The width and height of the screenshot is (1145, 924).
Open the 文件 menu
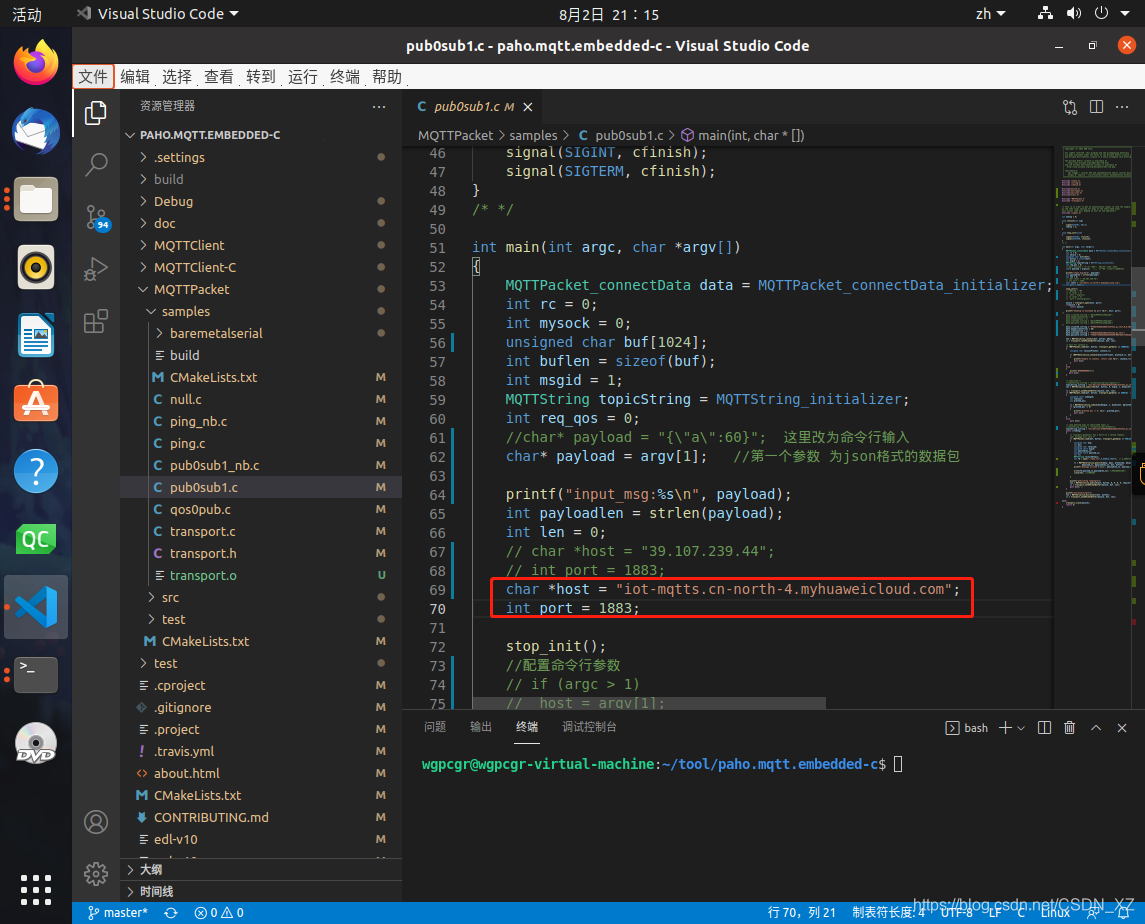pyautogui.click(x=93, y=77)
